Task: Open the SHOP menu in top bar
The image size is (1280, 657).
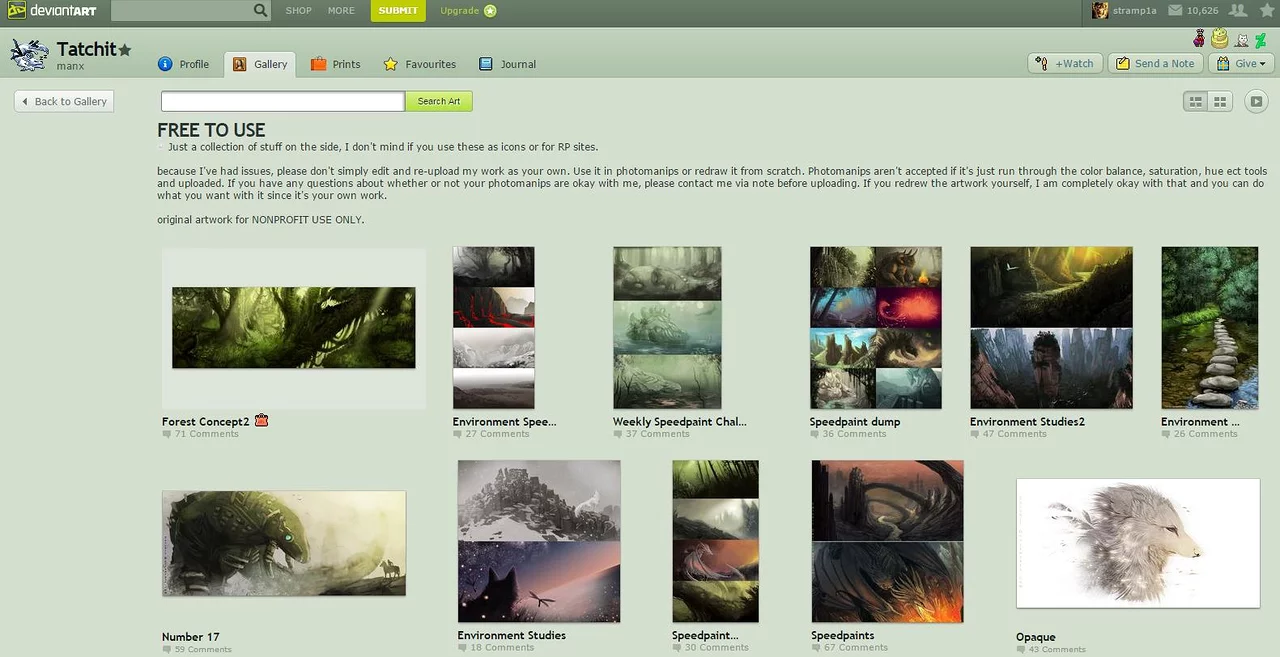Action: pyautogui.click(x=298, y=11)
